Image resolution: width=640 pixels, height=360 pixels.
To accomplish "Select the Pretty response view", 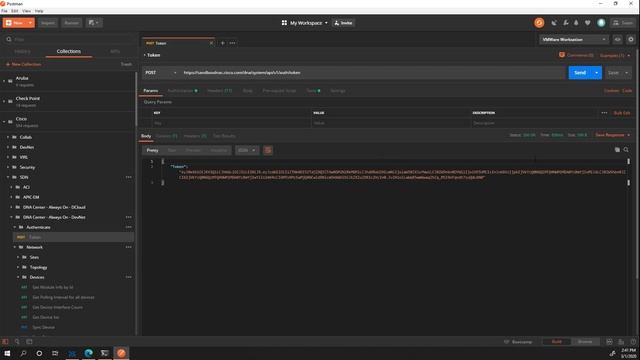I will point(152,150).
